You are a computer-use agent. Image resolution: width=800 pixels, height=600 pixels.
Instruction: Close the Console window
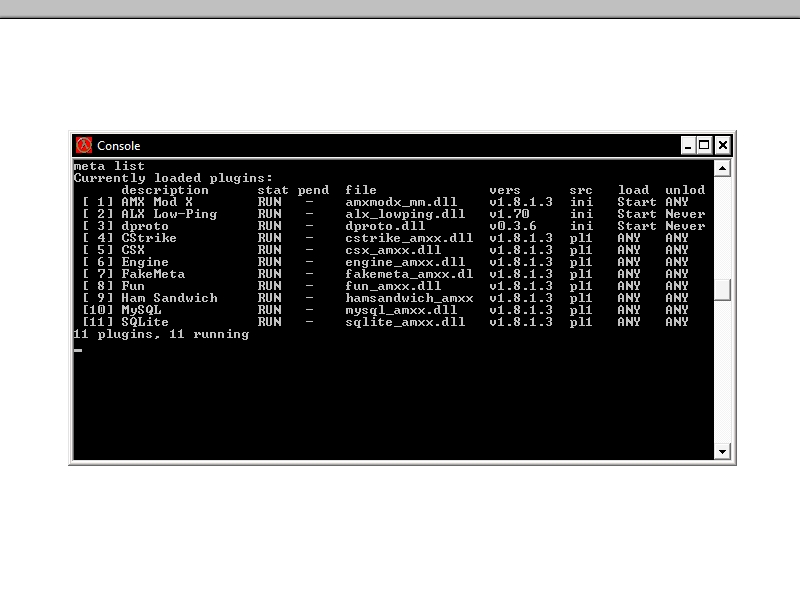[723, 145]
